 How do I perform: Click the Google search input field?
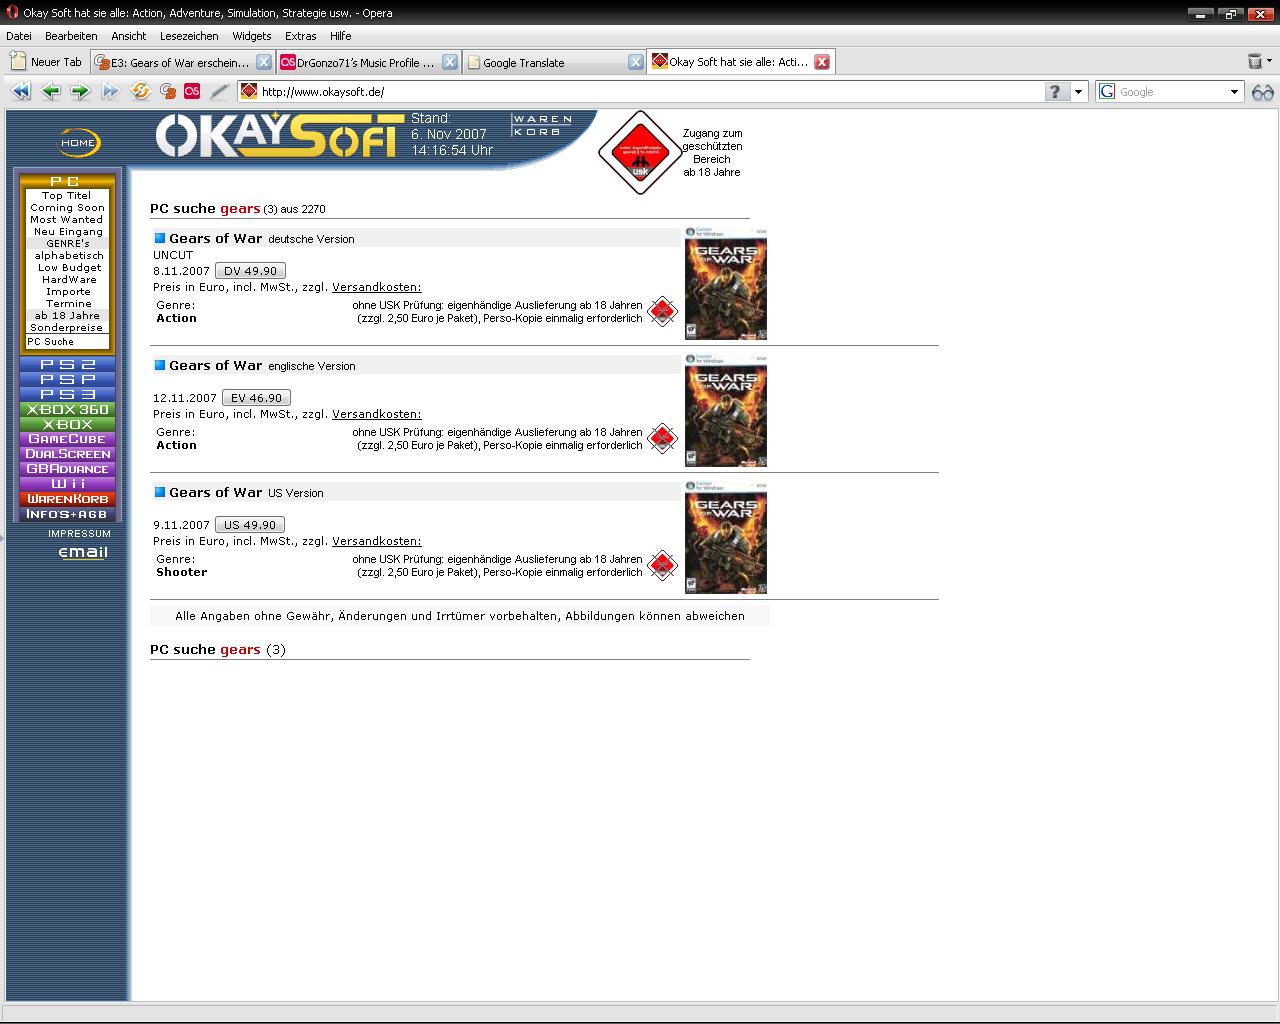click(x=1171, y=91)
